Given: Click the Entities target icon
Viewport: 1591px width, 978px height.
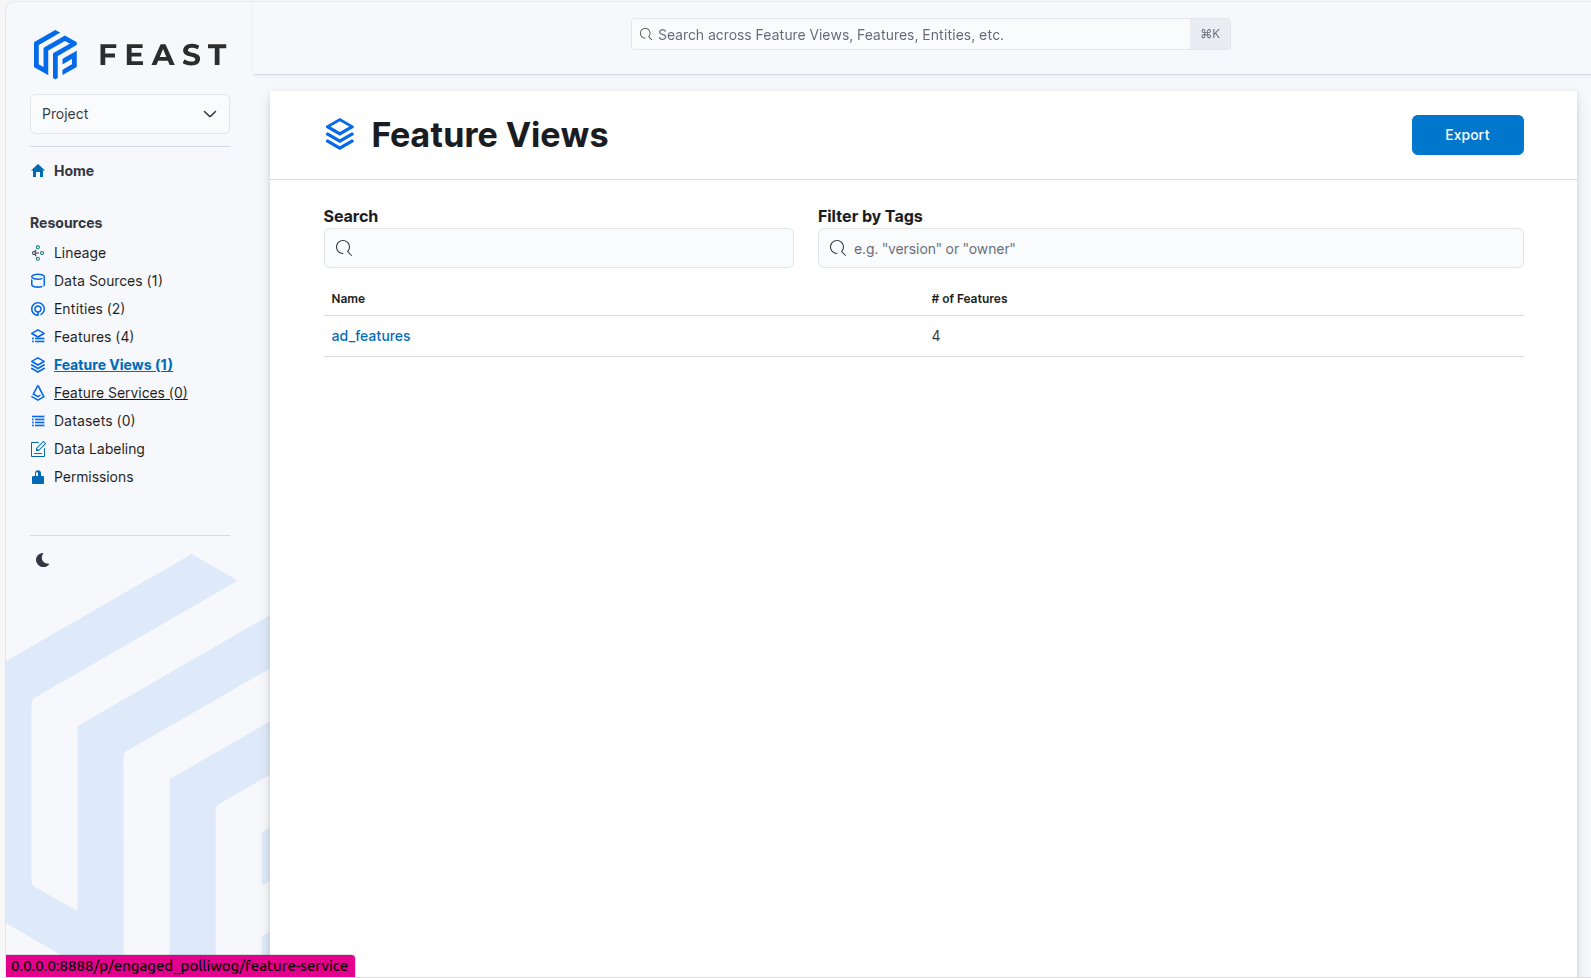Looking at the screenshot, I should click(x=38, y=309).
